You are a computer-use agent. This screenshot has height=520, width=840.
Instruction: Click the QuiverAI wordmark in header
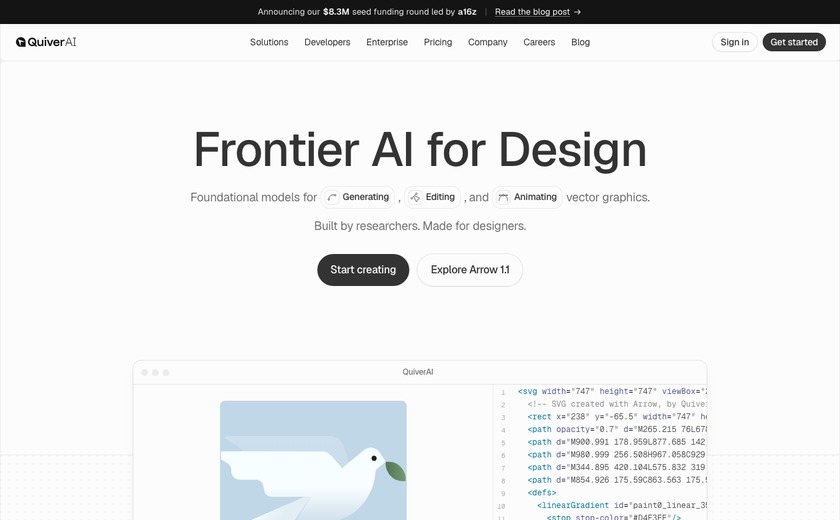coord(52,42)
